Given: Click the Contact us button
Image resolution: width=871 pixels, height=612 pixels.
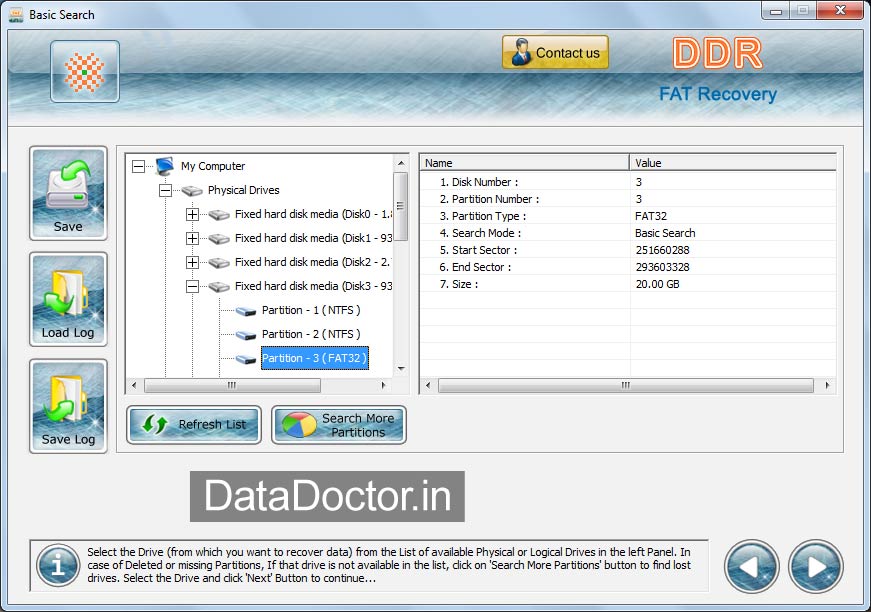Looking at the screenshot, I should pos(555,52).
